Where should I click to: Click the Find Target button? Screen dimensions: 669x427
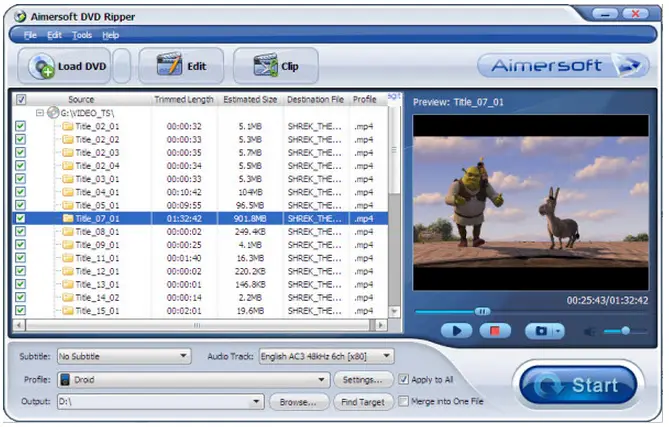coord(363,402)
